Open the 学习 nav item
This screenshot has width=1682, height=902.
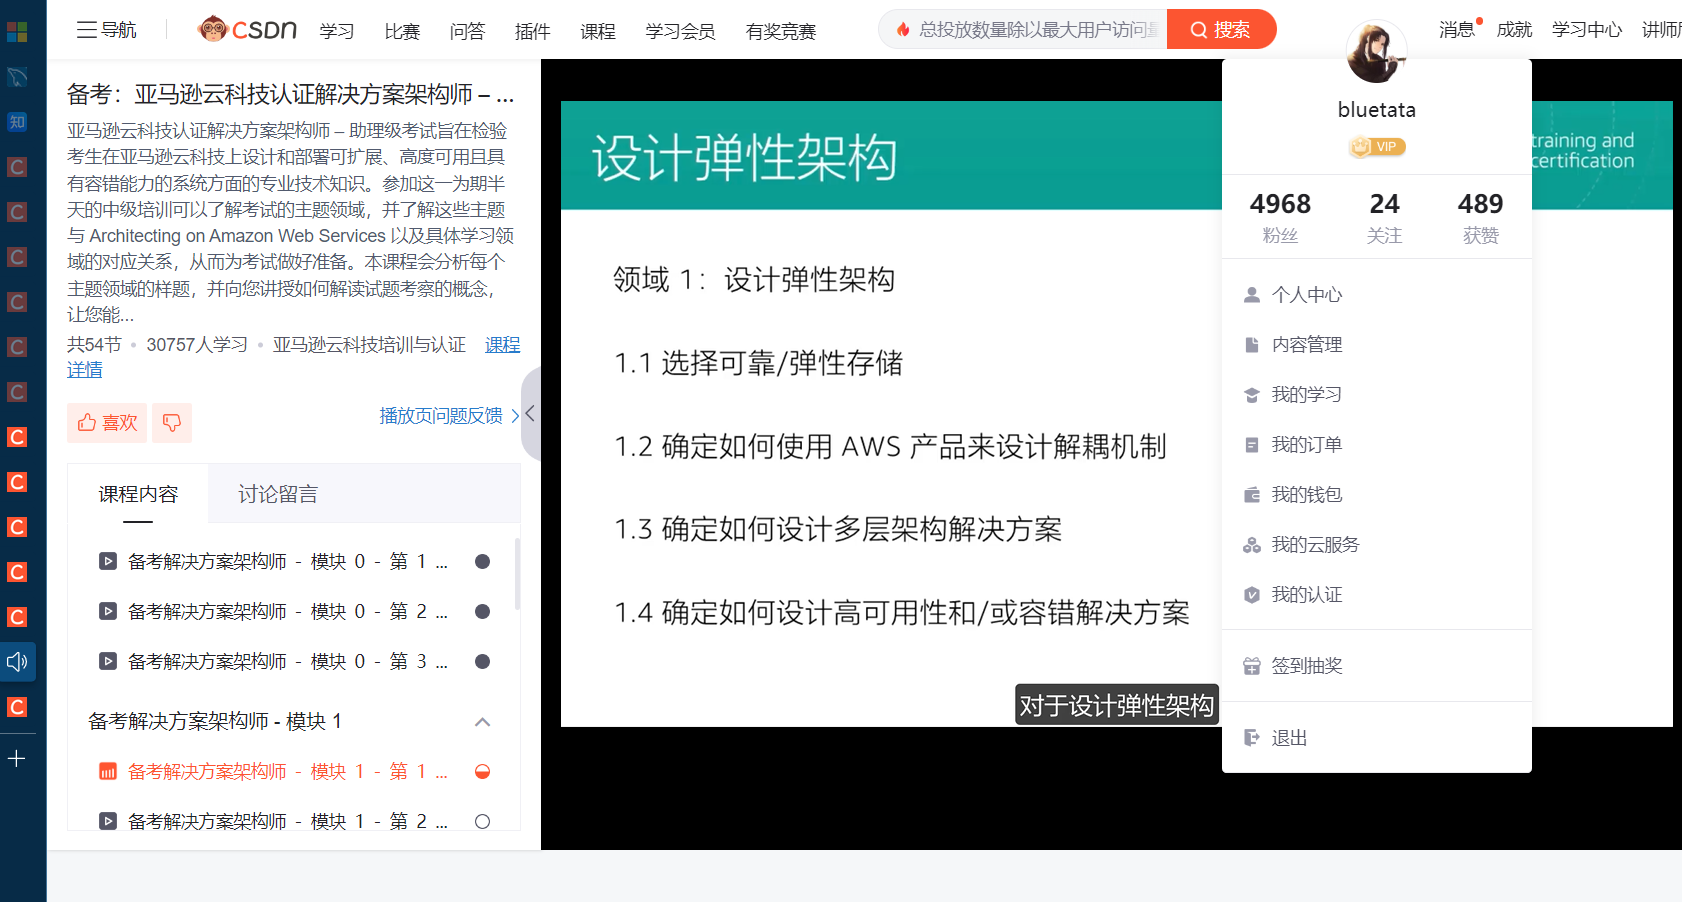click(x=337, y=31)
